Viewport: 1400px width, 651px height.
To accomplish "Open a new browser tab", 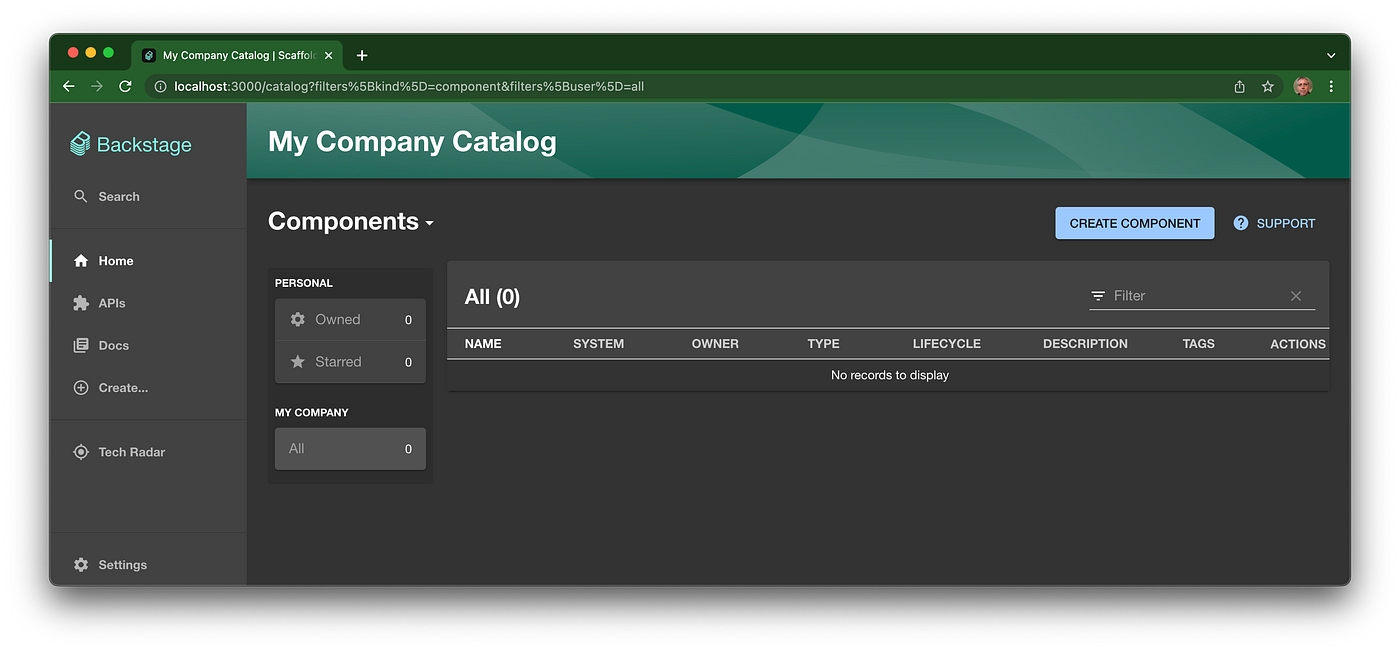I will [362, 55].
